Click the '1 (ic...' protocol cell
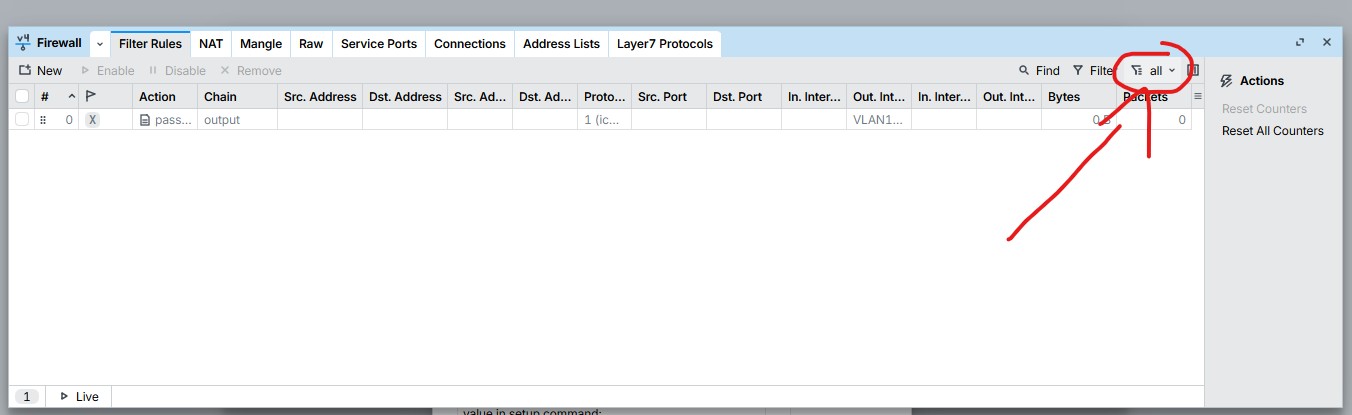This screenshot has width=1352, height=415. click(605, 120)
